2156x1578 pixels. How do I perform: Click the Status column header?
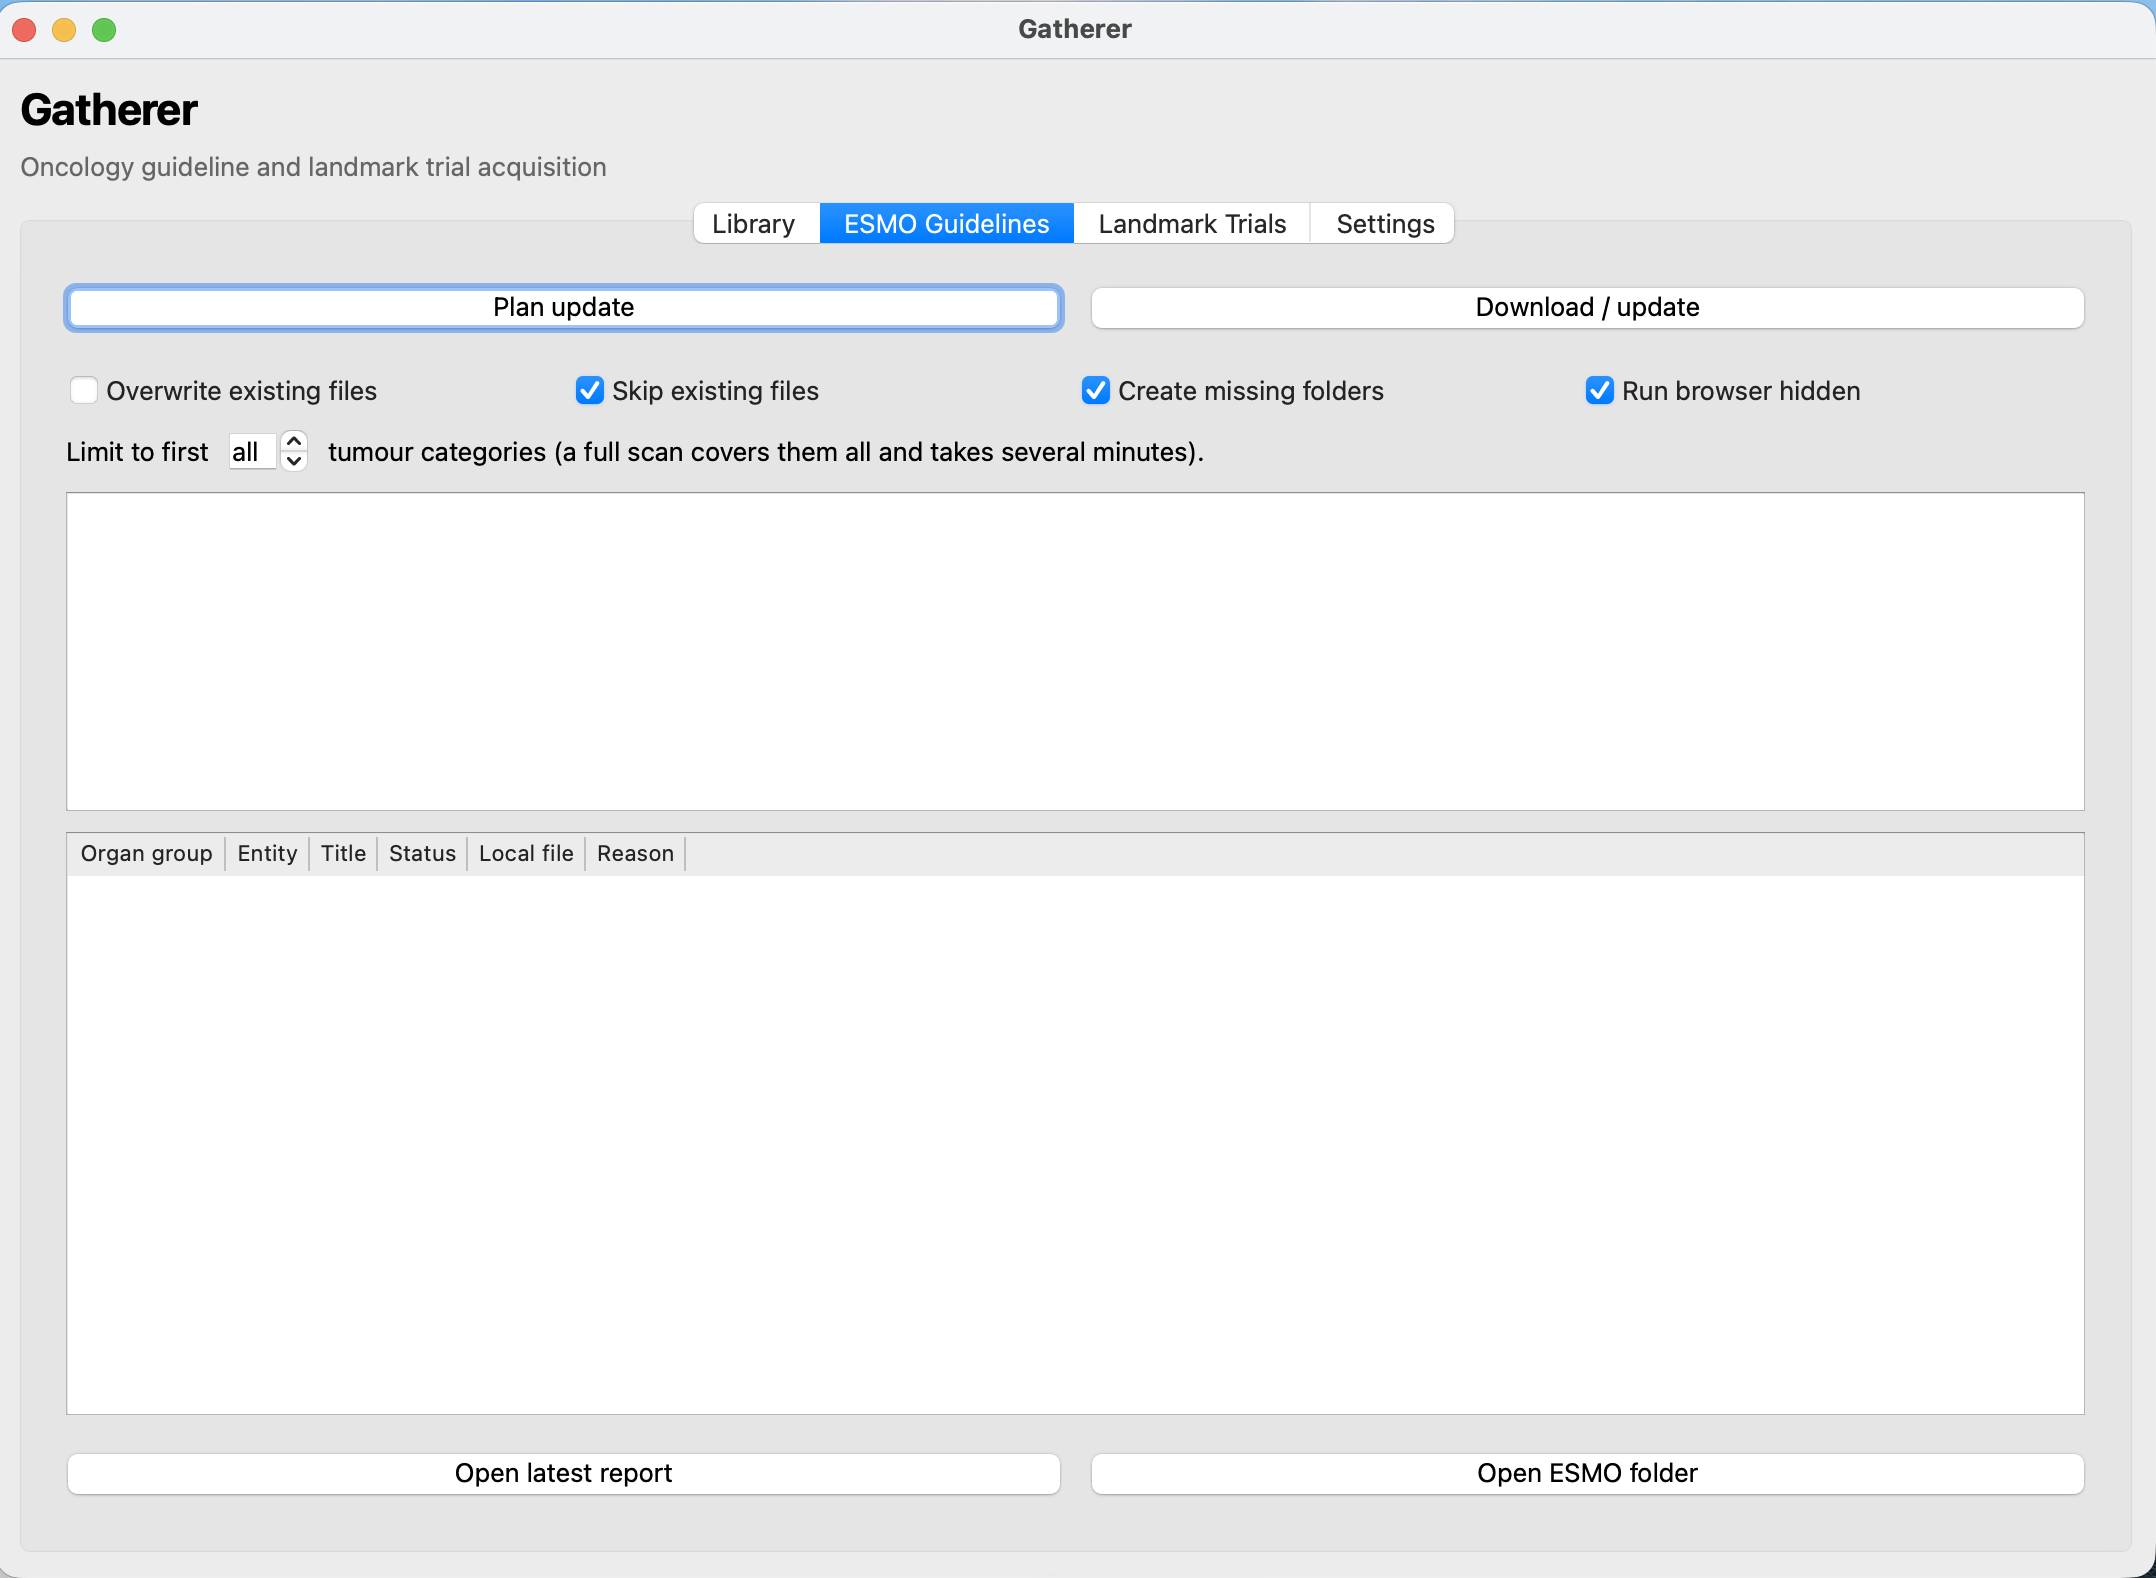423,854
